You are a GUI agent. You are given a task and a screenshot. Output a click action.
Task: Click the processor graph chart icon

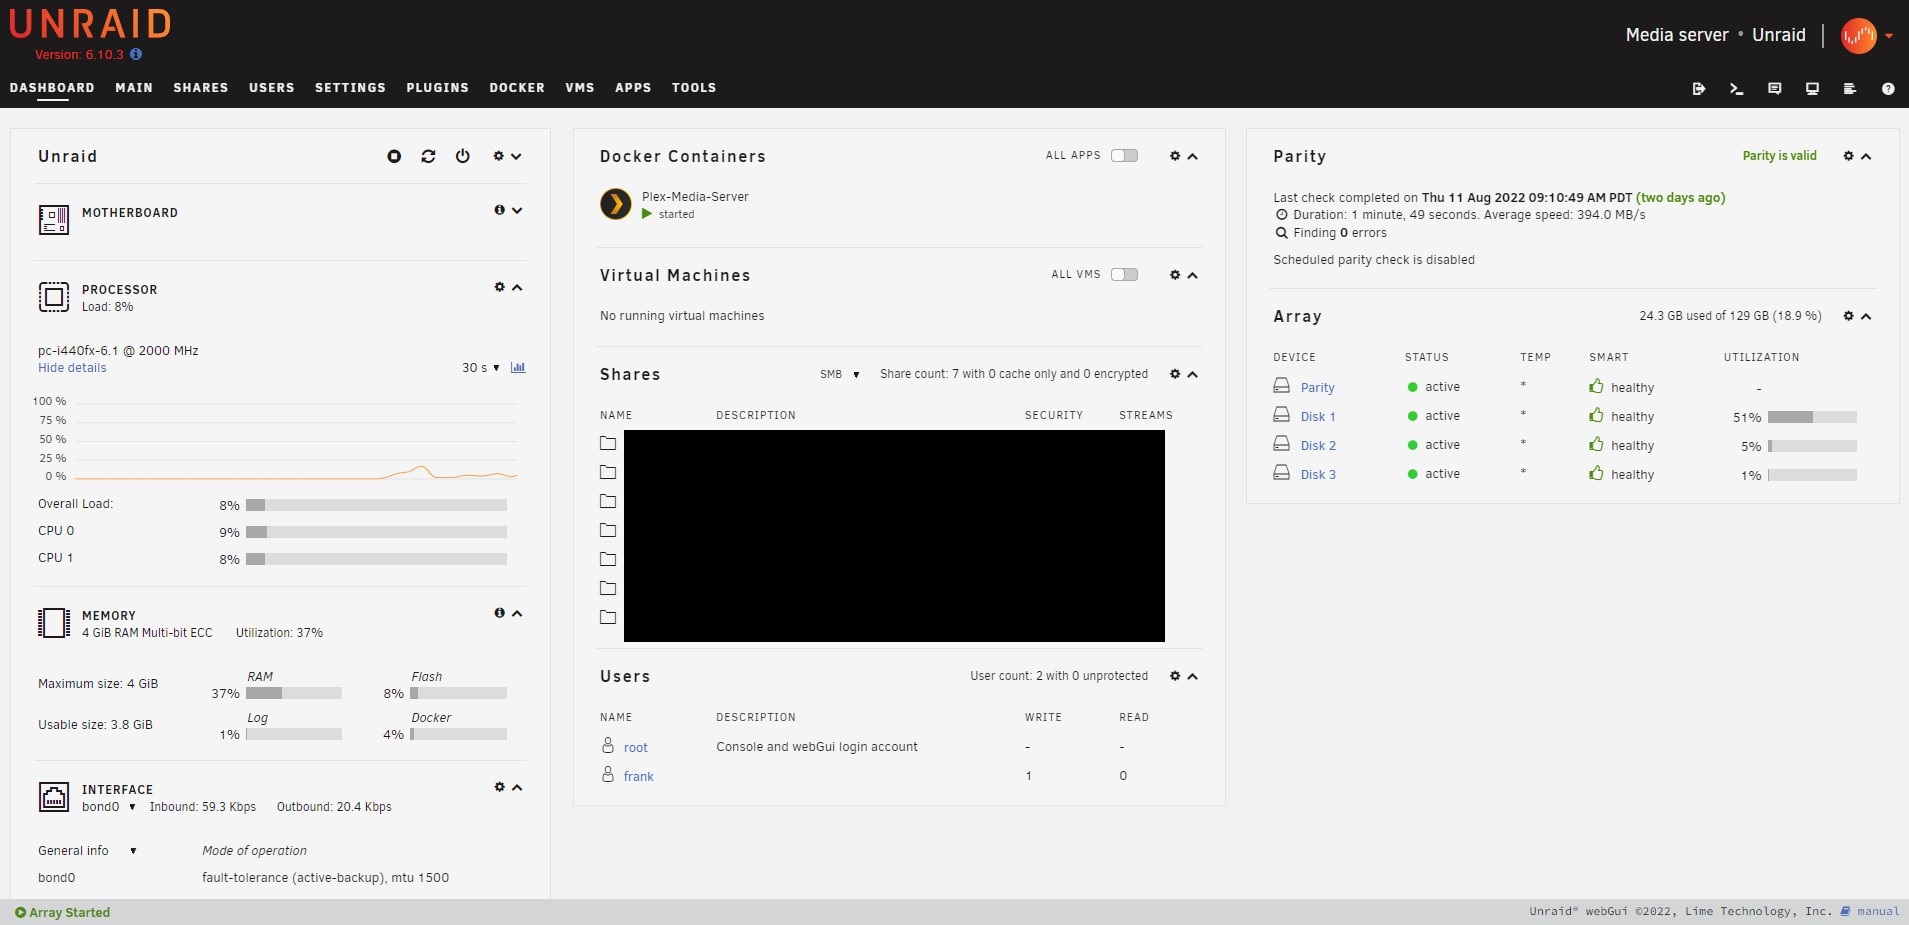point(518,368)
